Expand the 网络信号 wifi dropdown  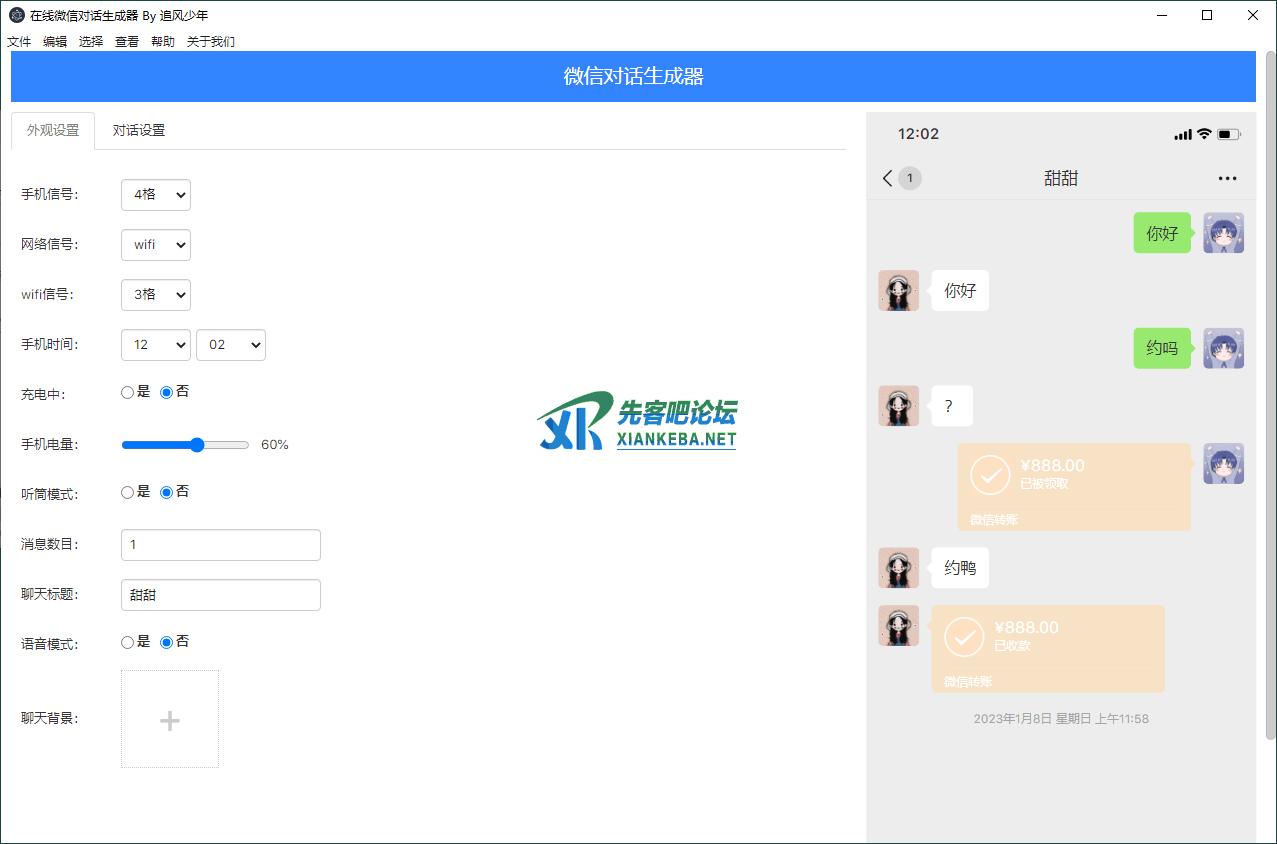pos(155,245)
